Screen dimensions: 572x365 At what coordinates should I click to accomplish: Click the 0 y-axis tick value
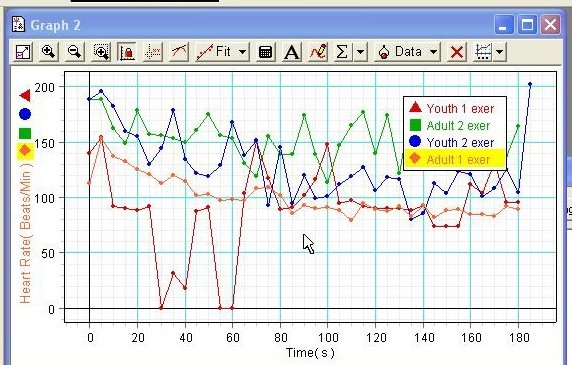[x=51, y=309]
